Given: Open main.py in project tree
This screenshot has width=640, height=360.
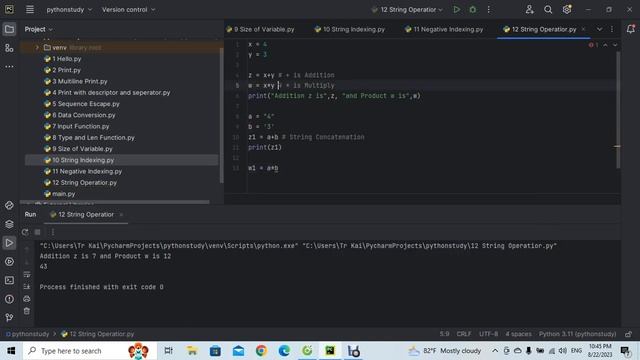Looking at the screenshot, I should coord(60,193).
